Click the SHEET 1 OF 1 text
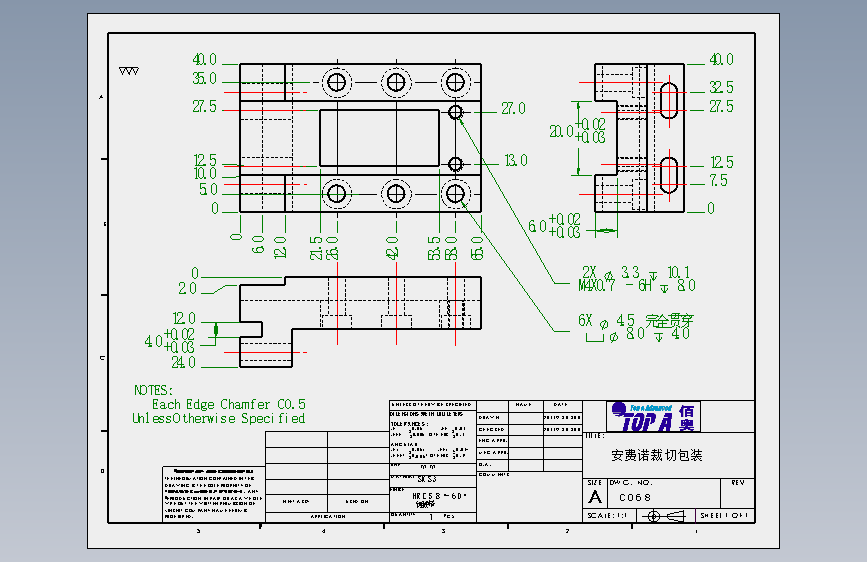This screenshot has width=867, height=562. [724, 516]
